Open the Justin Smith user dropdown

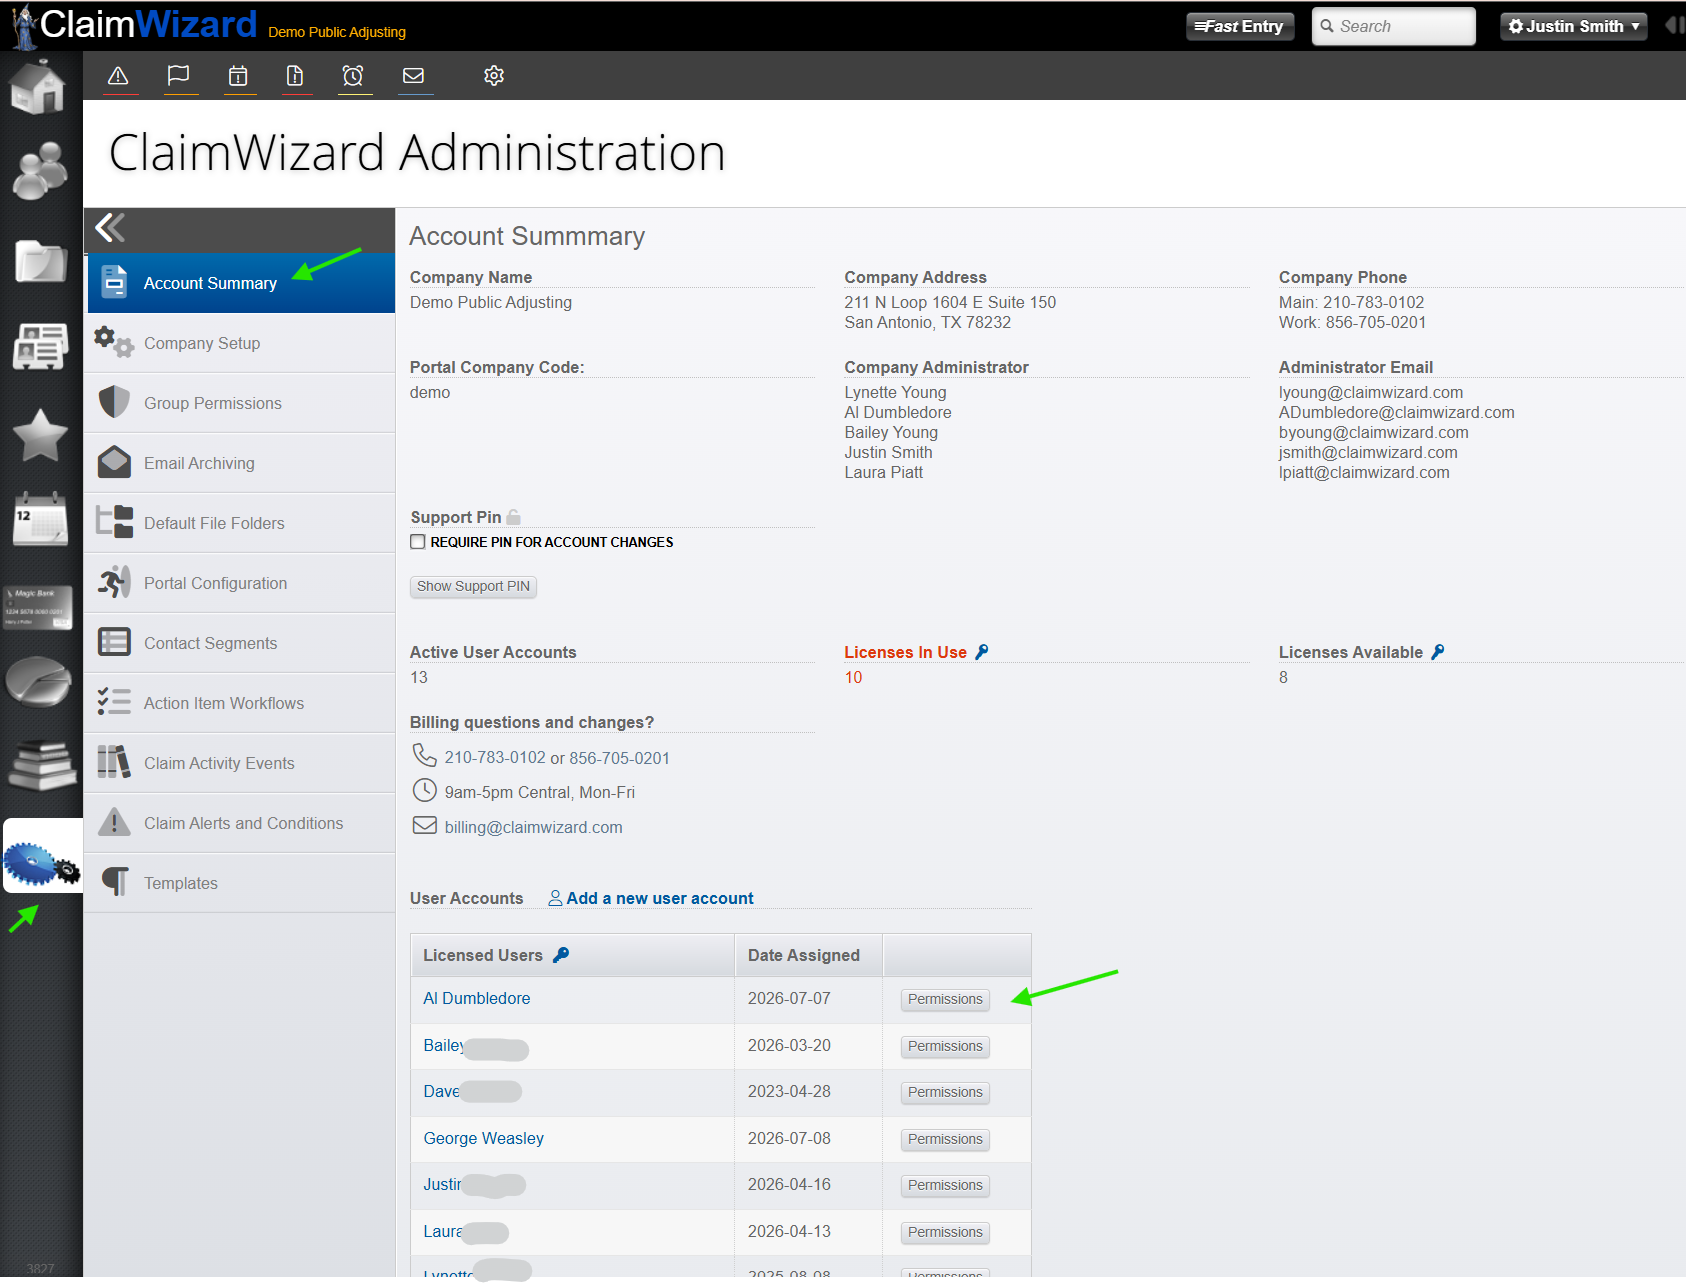click(x=1573, y=27)
